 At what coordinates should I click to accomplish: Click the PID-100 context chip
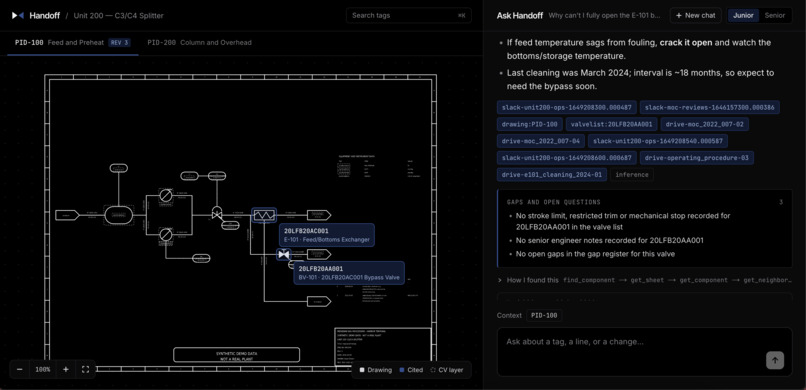click(544, 315)
